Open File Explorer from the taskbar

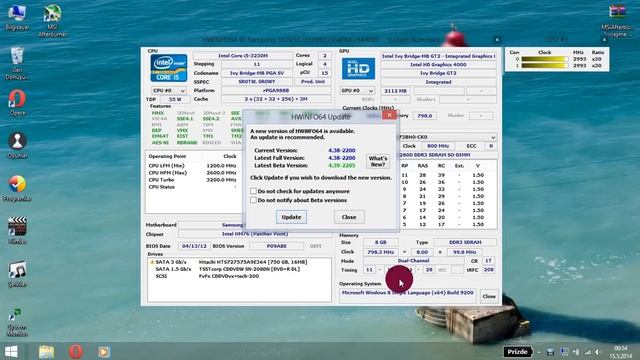point(47,351)
